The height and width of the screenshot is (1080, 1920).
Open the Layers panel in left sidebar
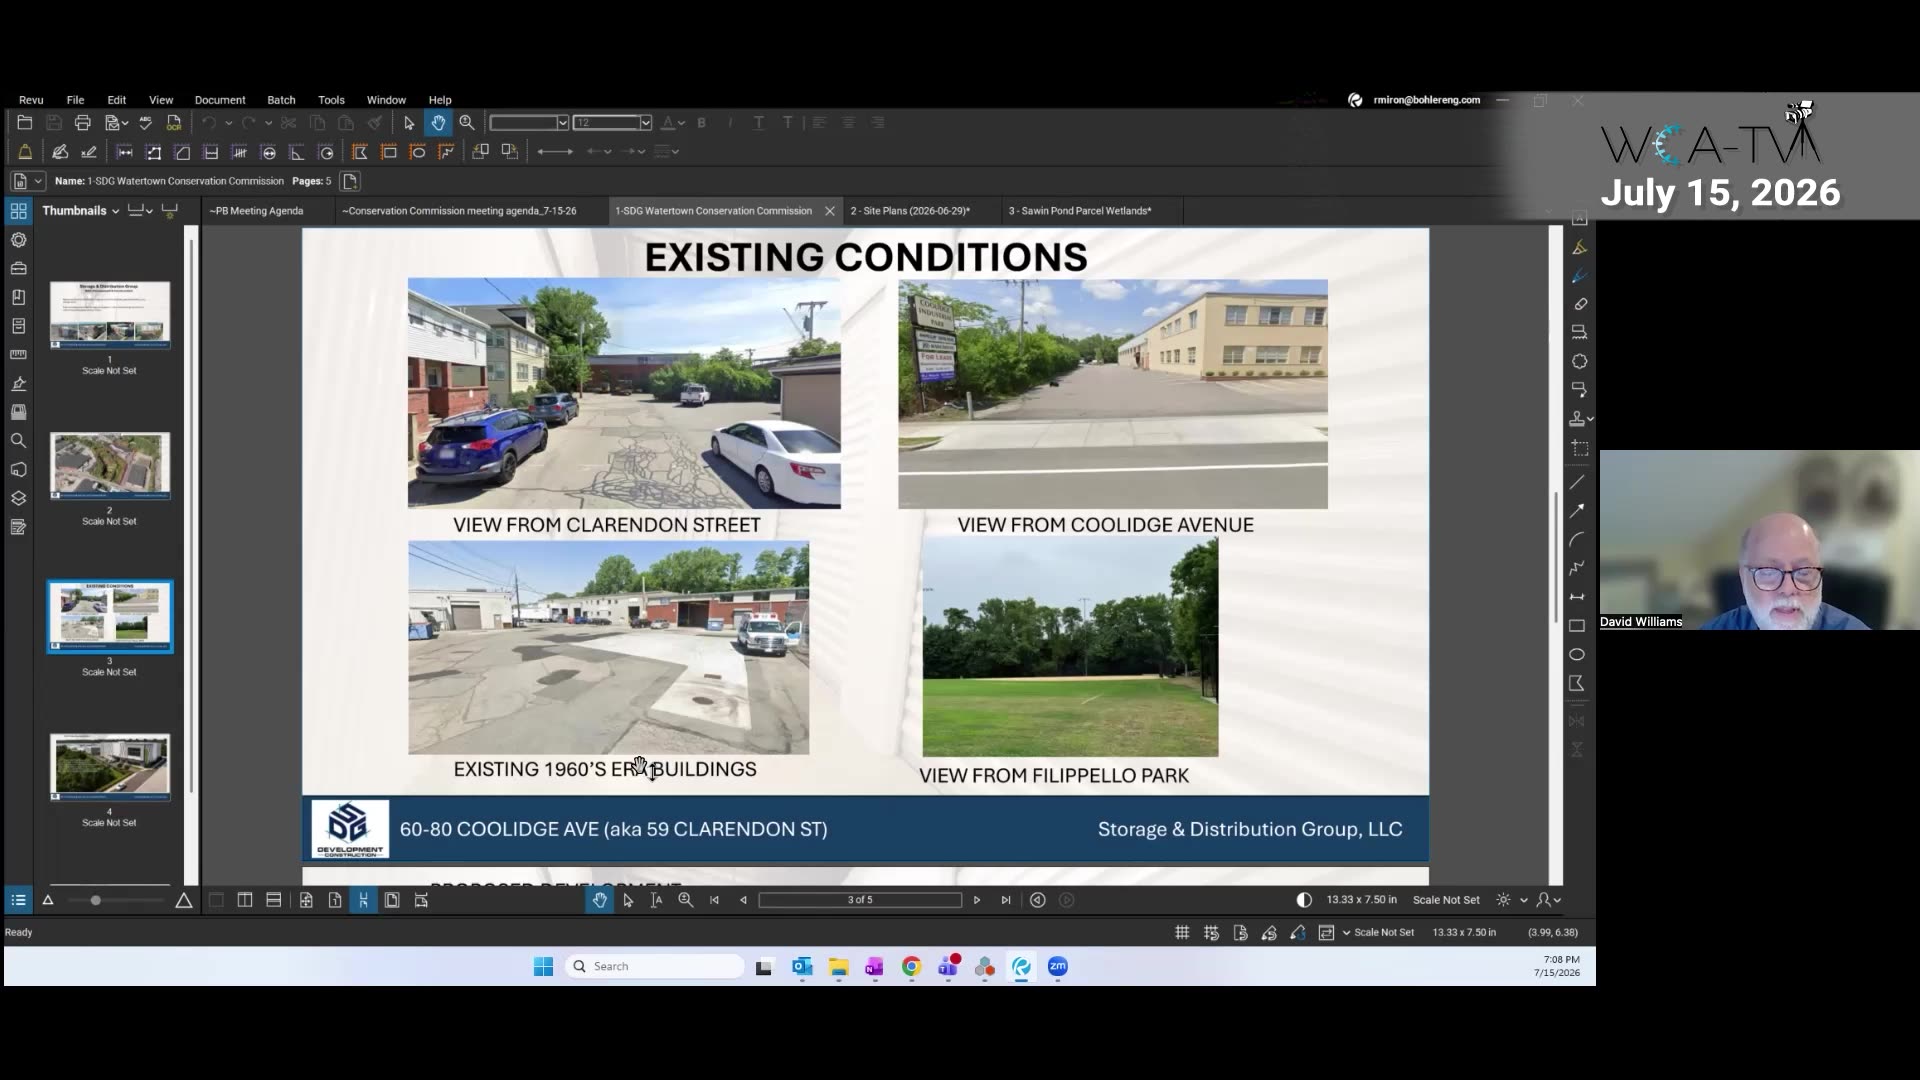coord(18,498)
